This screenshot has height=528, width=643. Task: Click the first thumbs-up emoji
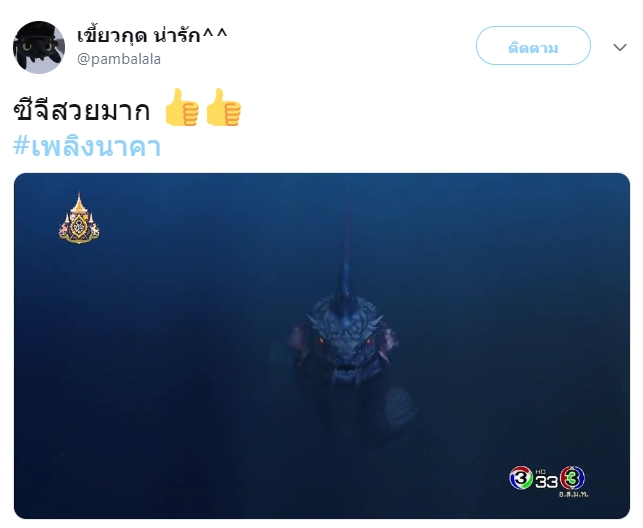point(182,107)
